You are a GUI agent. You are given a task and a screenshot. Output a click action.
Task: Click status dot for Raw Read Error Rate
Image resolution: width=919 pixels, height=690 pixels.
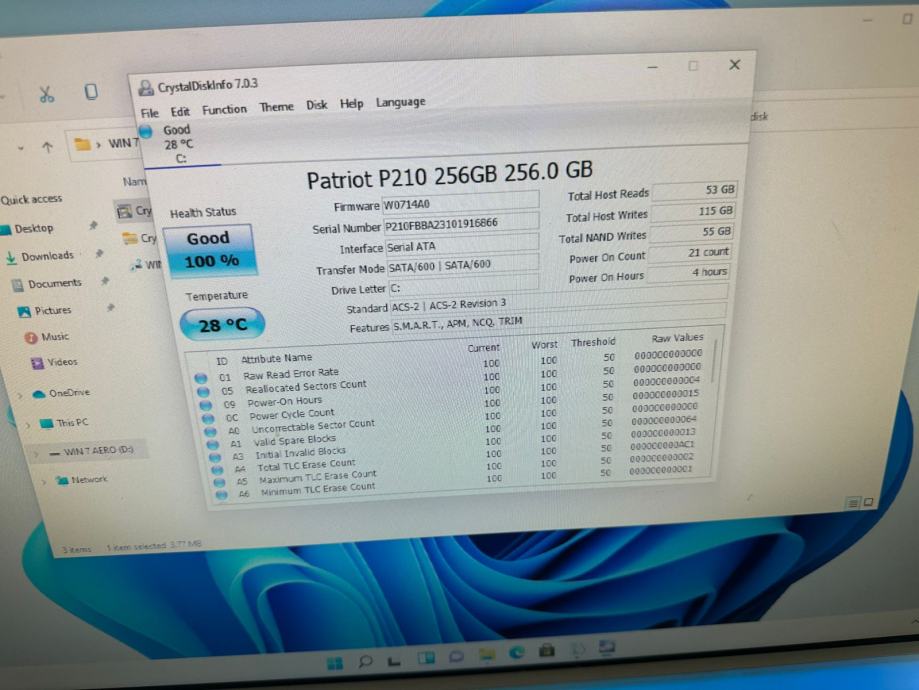[200, 378]
